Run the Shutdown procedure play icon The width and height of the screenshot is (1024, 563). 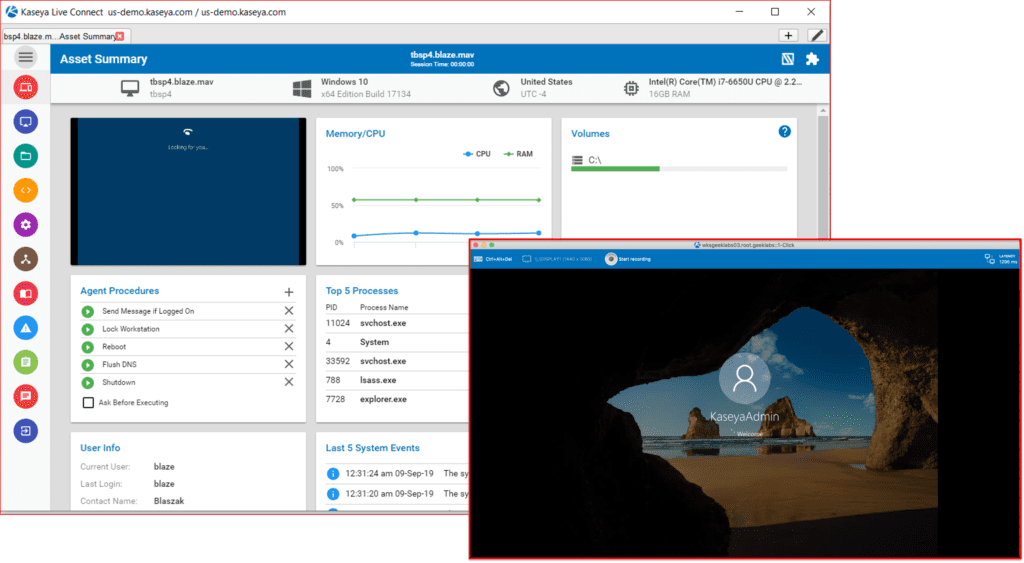(x=87, y=382)
